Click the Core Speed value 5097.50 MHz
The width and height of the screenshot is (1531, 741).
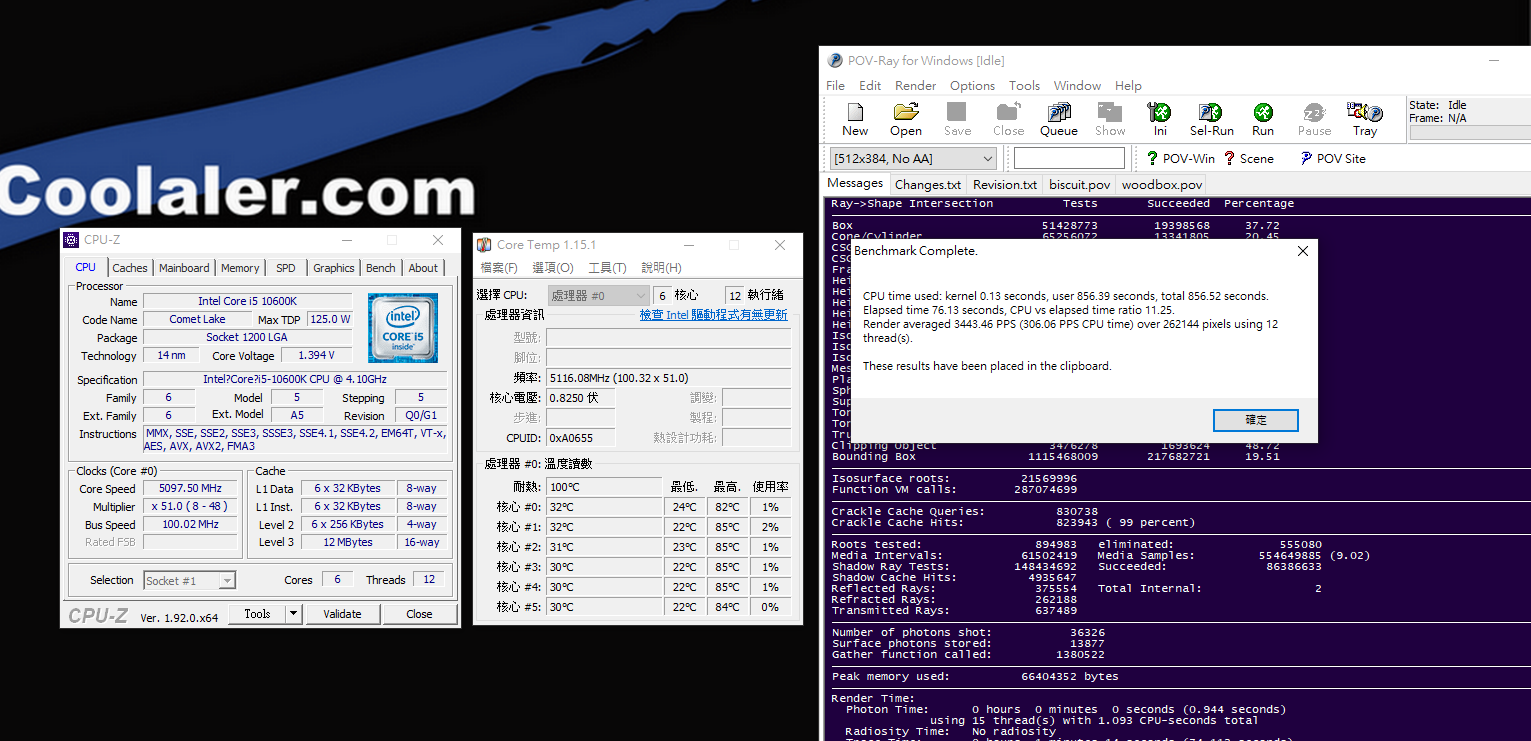(190, 488)
